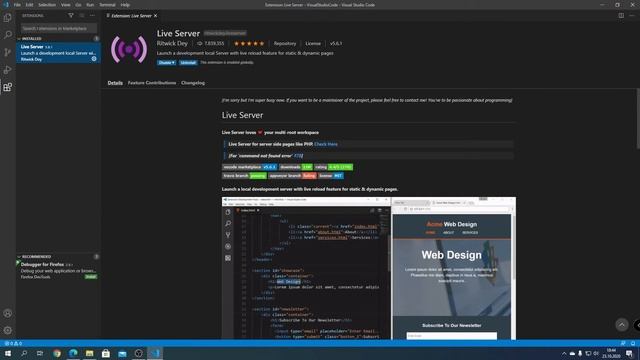
Task: Click the travis branch passing badge
Action: tap(244, 176)
